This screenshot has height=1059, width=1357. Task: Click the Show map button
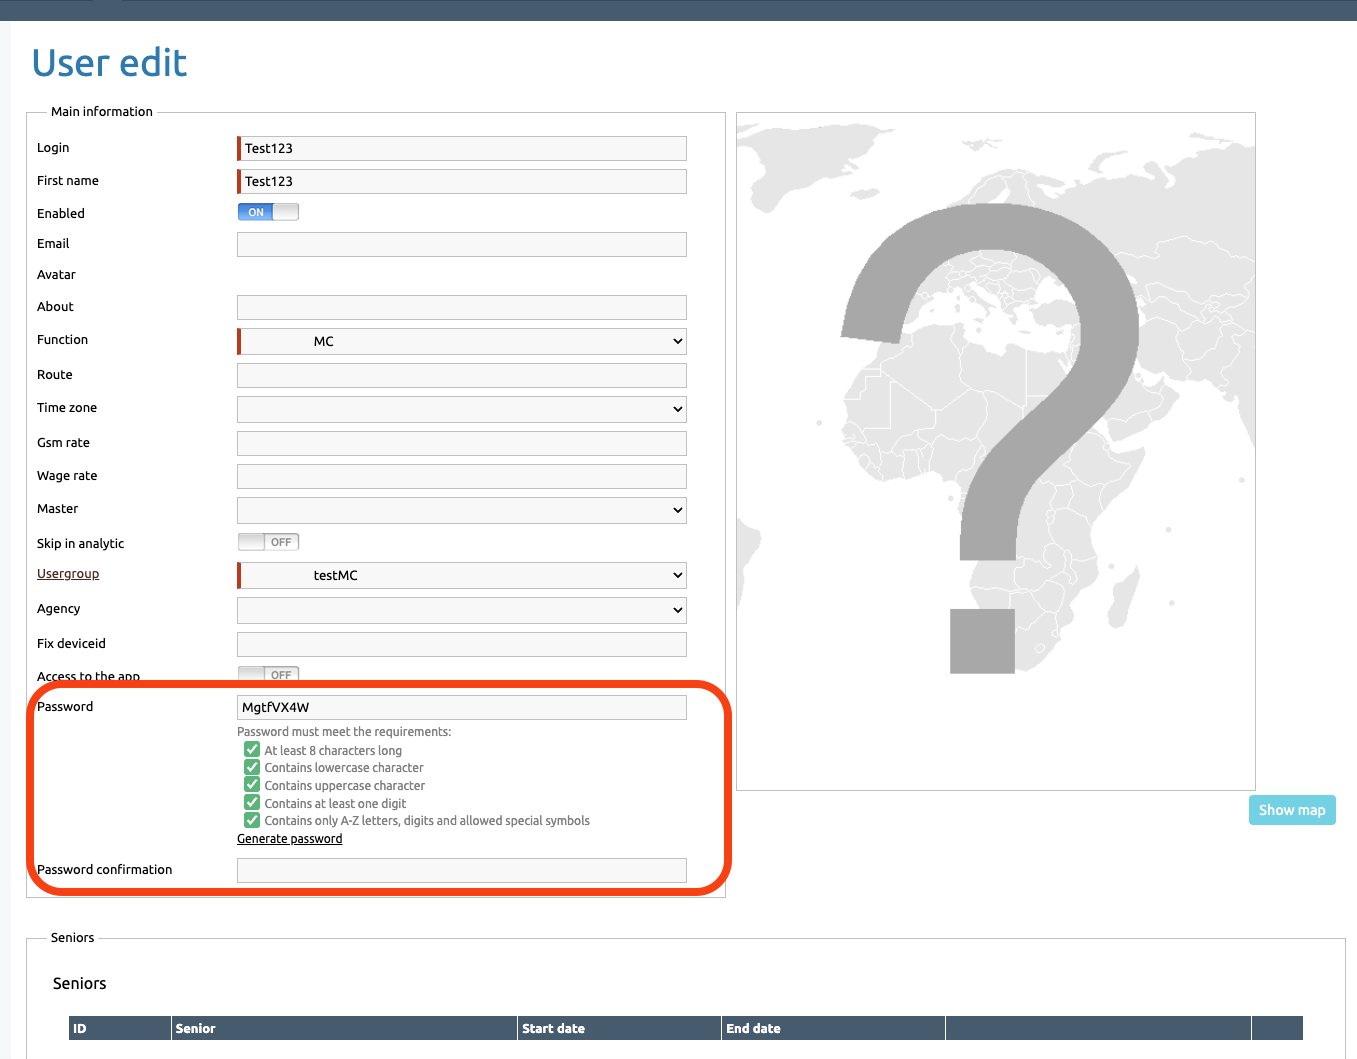tap(1291, 810)
